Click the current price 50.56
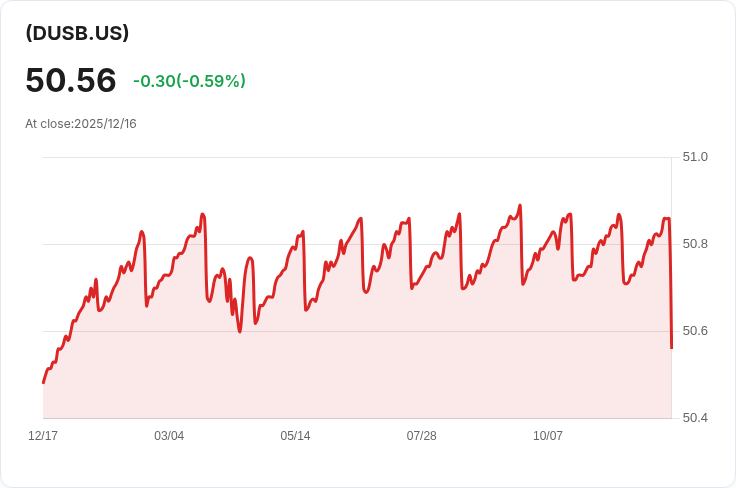Image resolution: width=736 pixels, height=488 pixels. (71, 80)
